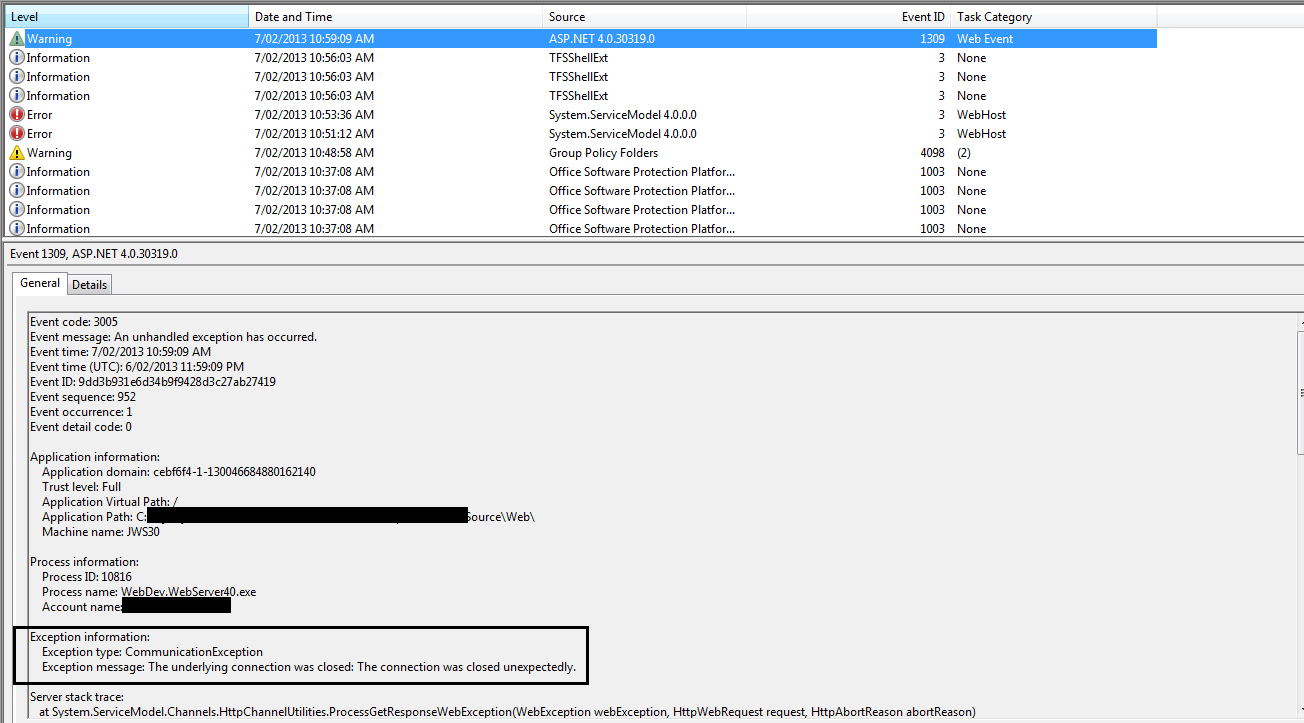Click the information icon on the topmost TFSShellExt event
The height and width of the screenshot is (723, 1304).
[x=17, y=58]
